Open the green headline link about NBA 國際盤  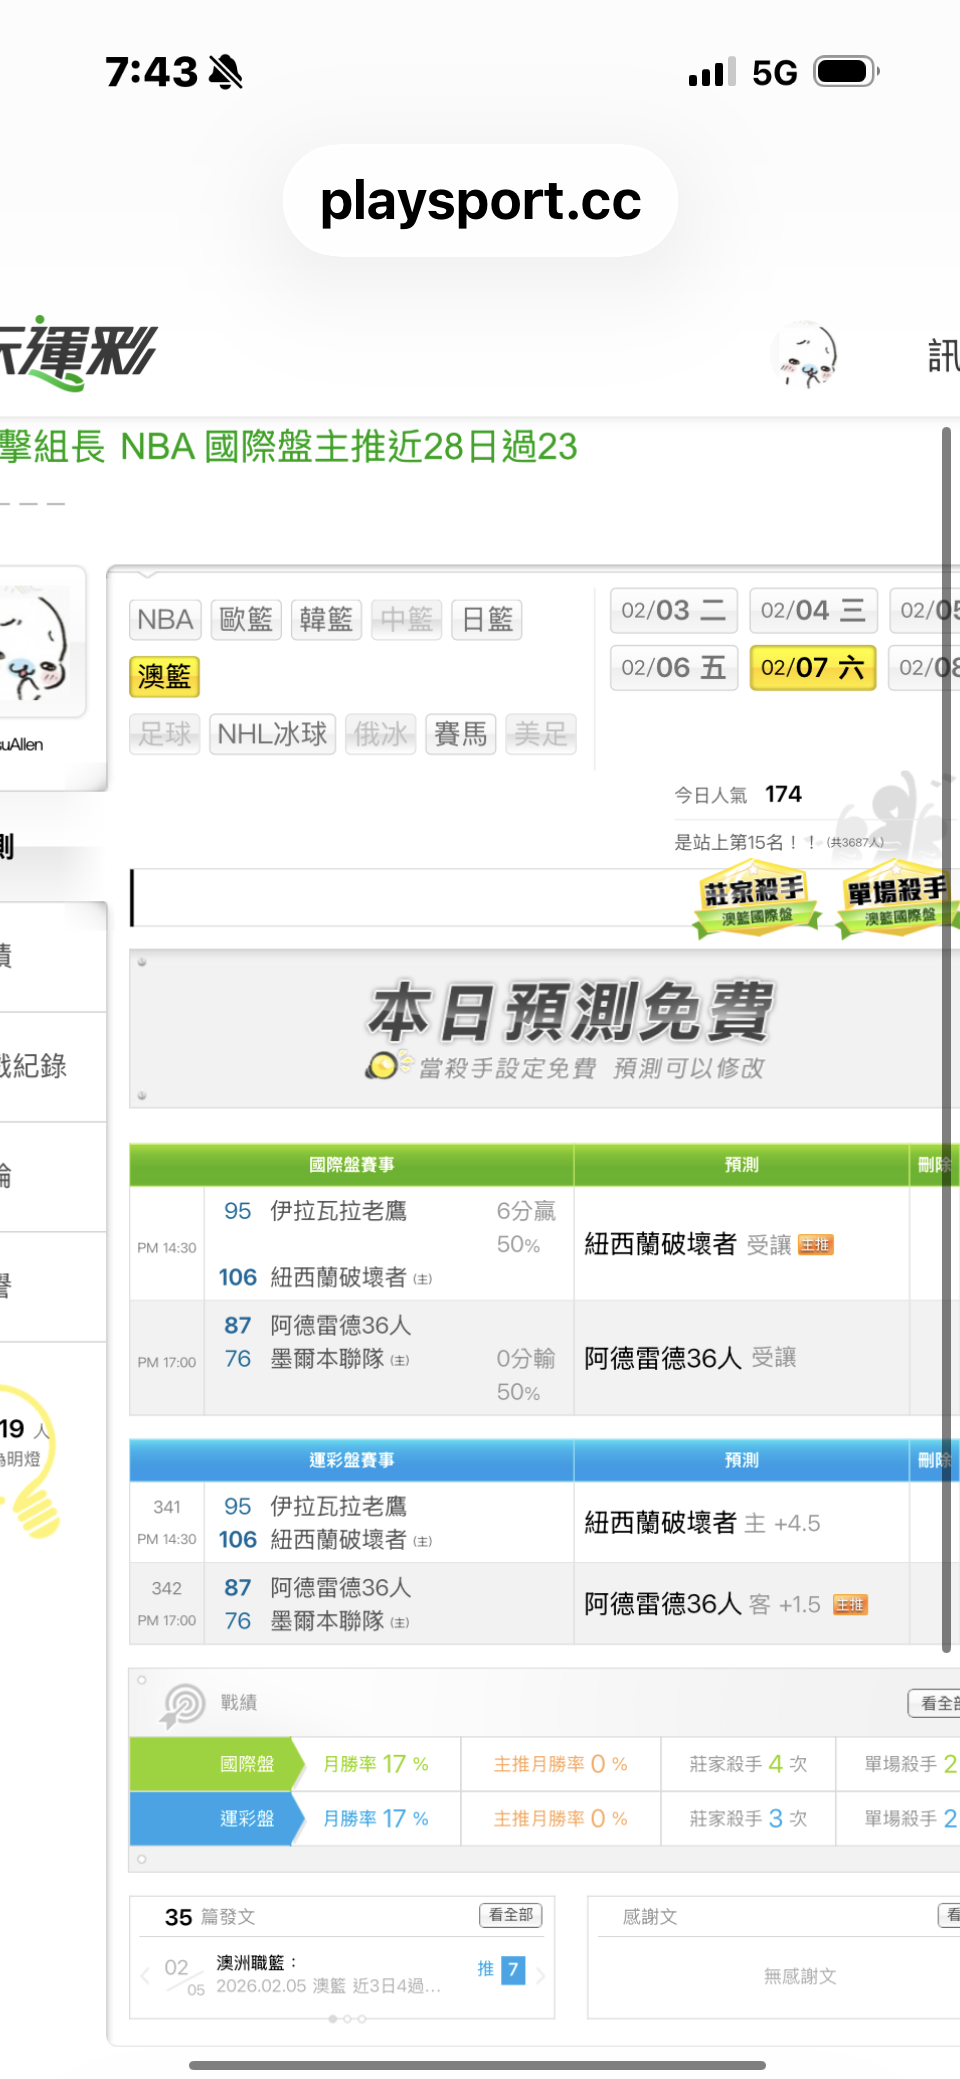tap(290, 447)
